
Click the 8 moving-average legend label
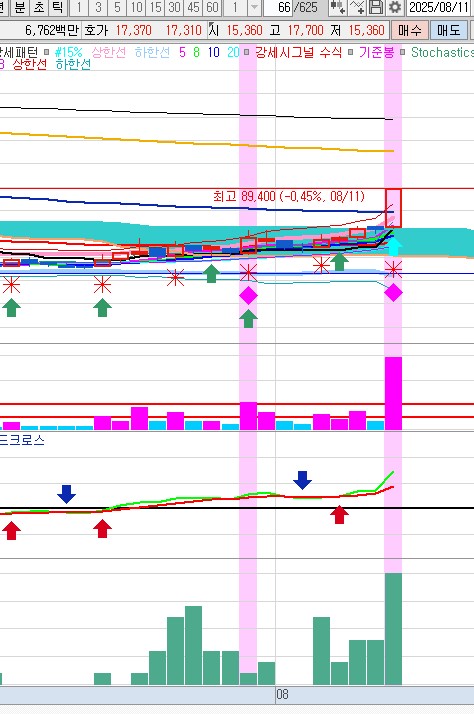pos(196,52)
